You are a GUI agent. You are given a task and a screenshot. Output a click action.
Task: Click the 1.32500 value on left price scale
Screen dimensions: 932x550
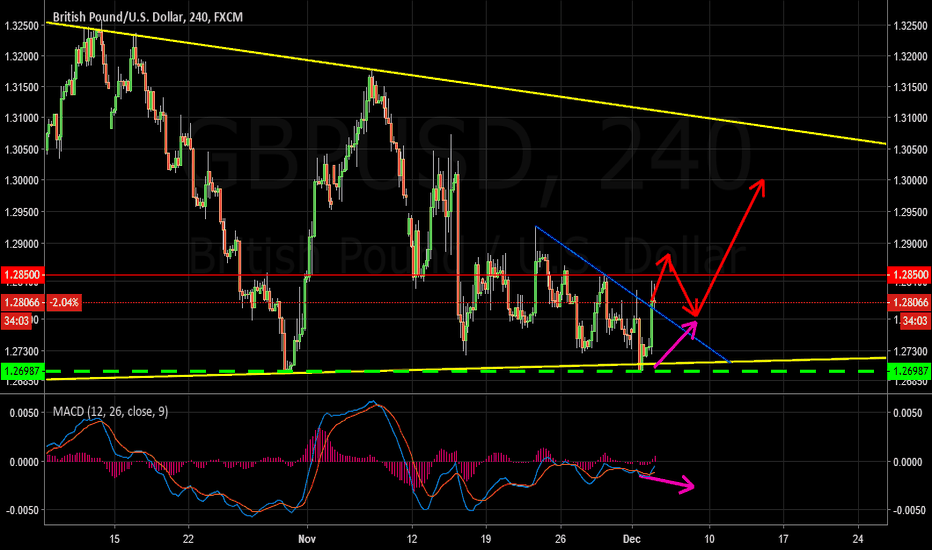pos(21,26)
